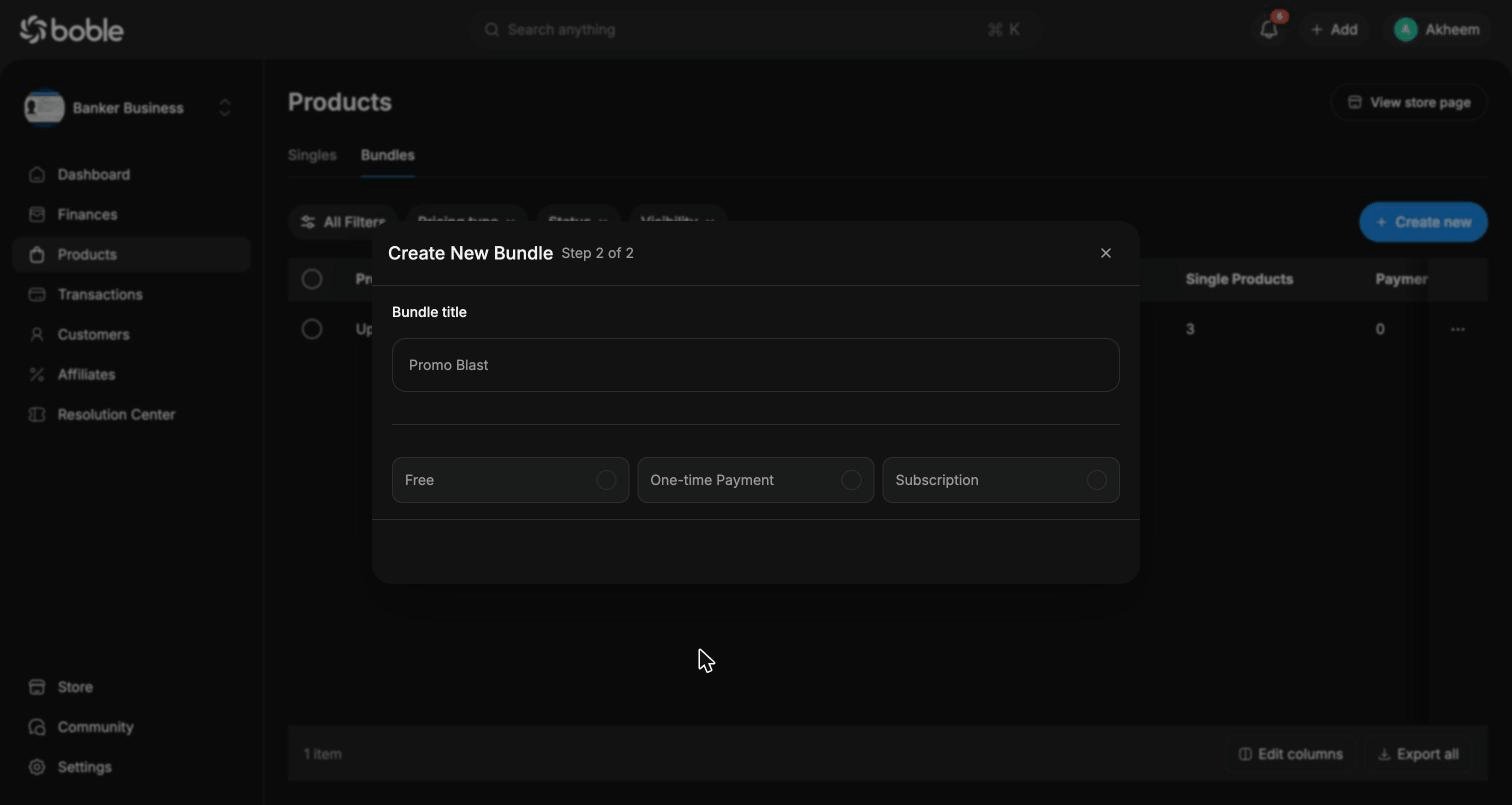Click the View store page button
This screenshot has width=1512, height=805.
pyautogui.click(x=1409, y=102)
